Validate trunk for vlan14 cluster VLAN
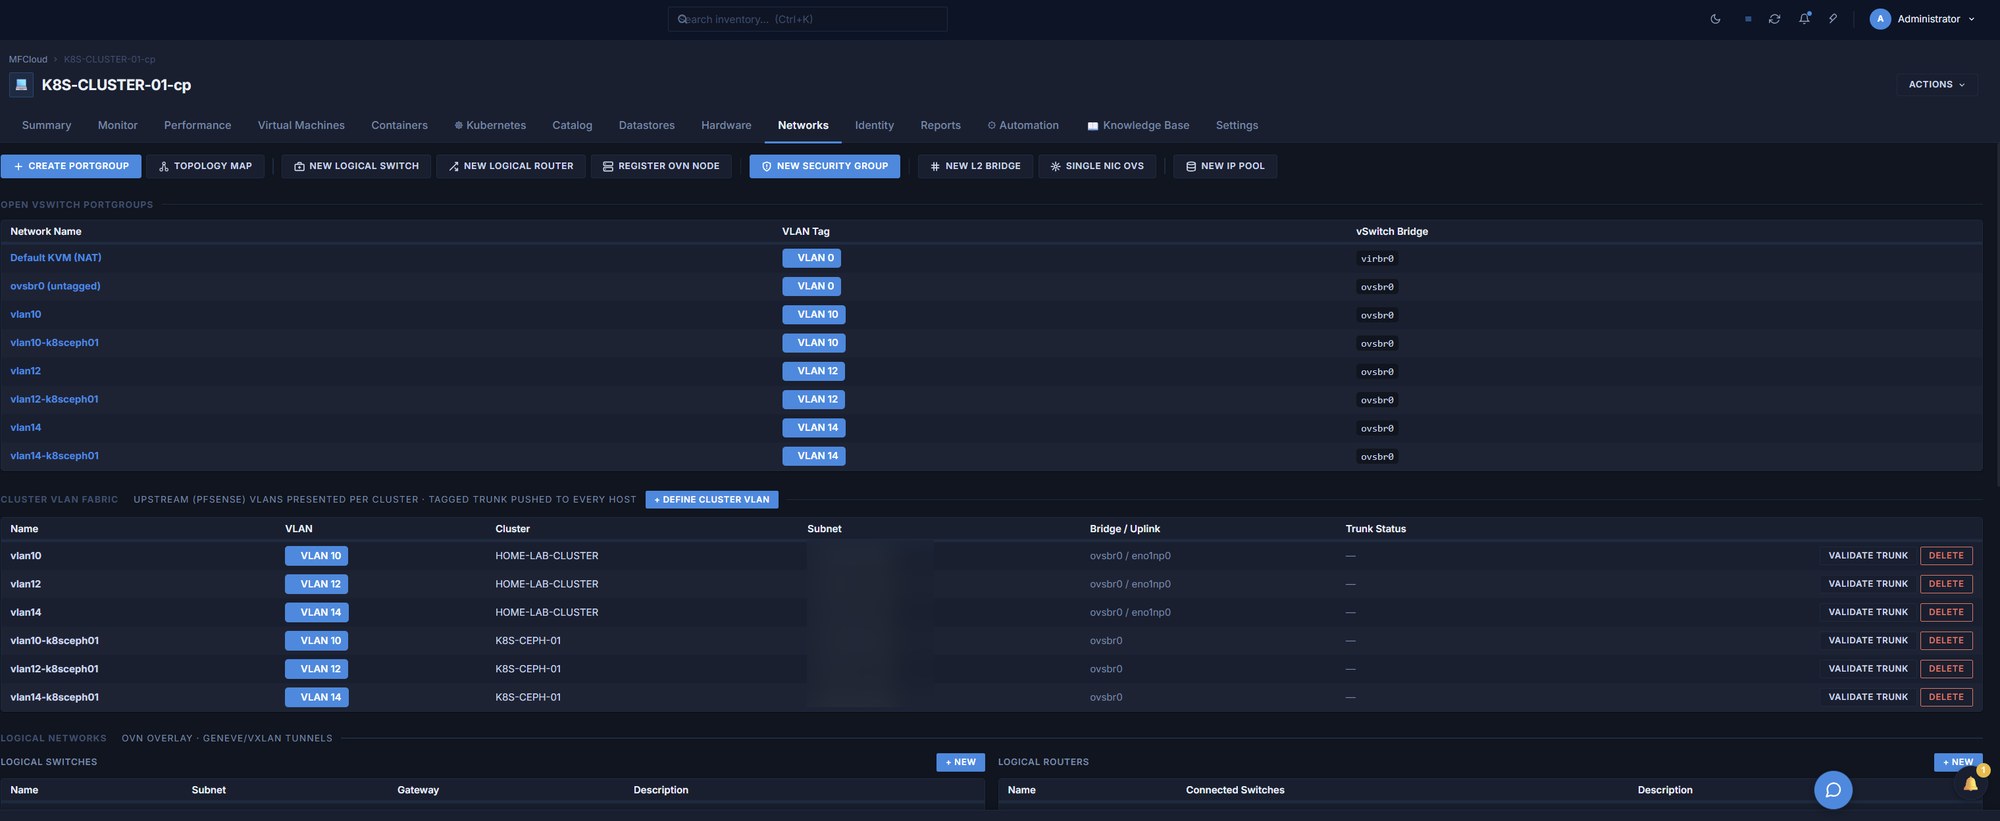This screenshot has height=821, width=2000. [1868, 612]
